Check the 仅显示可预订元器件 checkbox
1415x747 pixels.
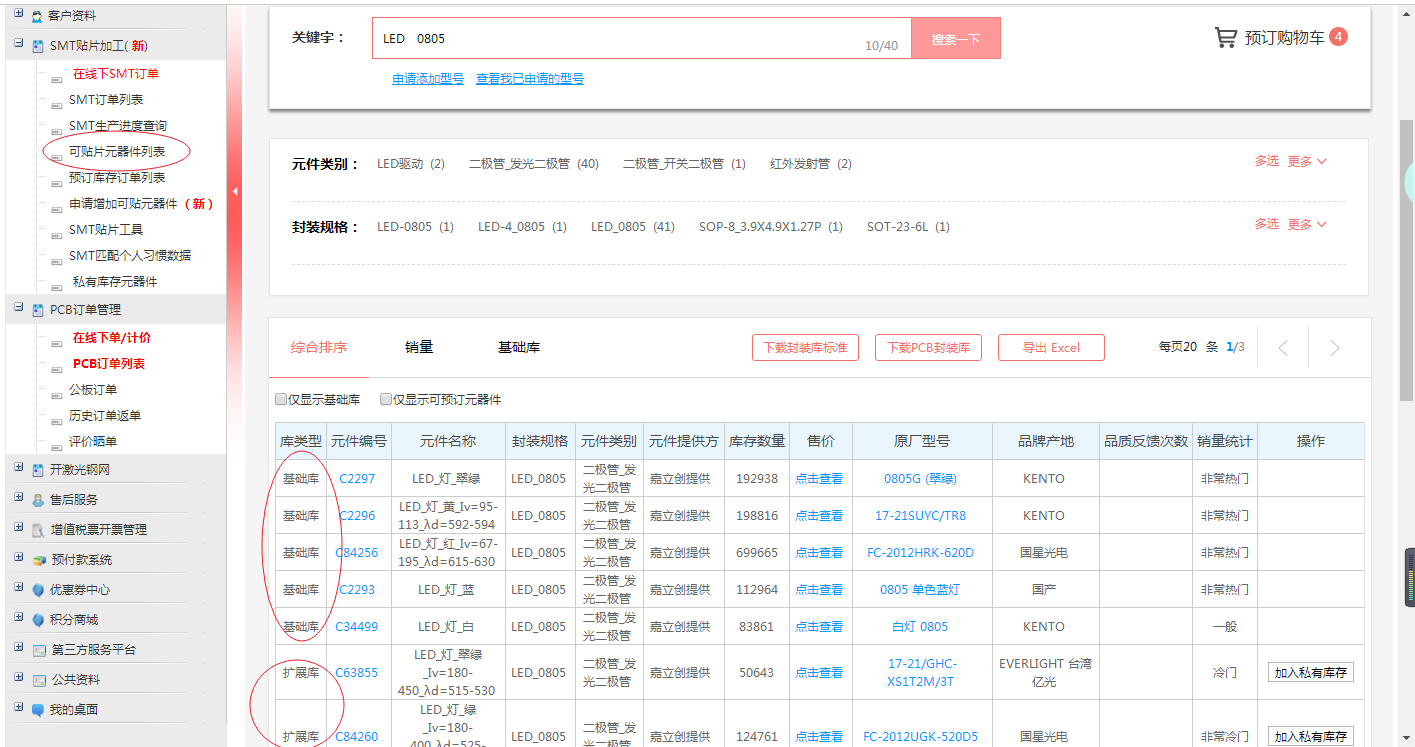click(x=386, y=400)
